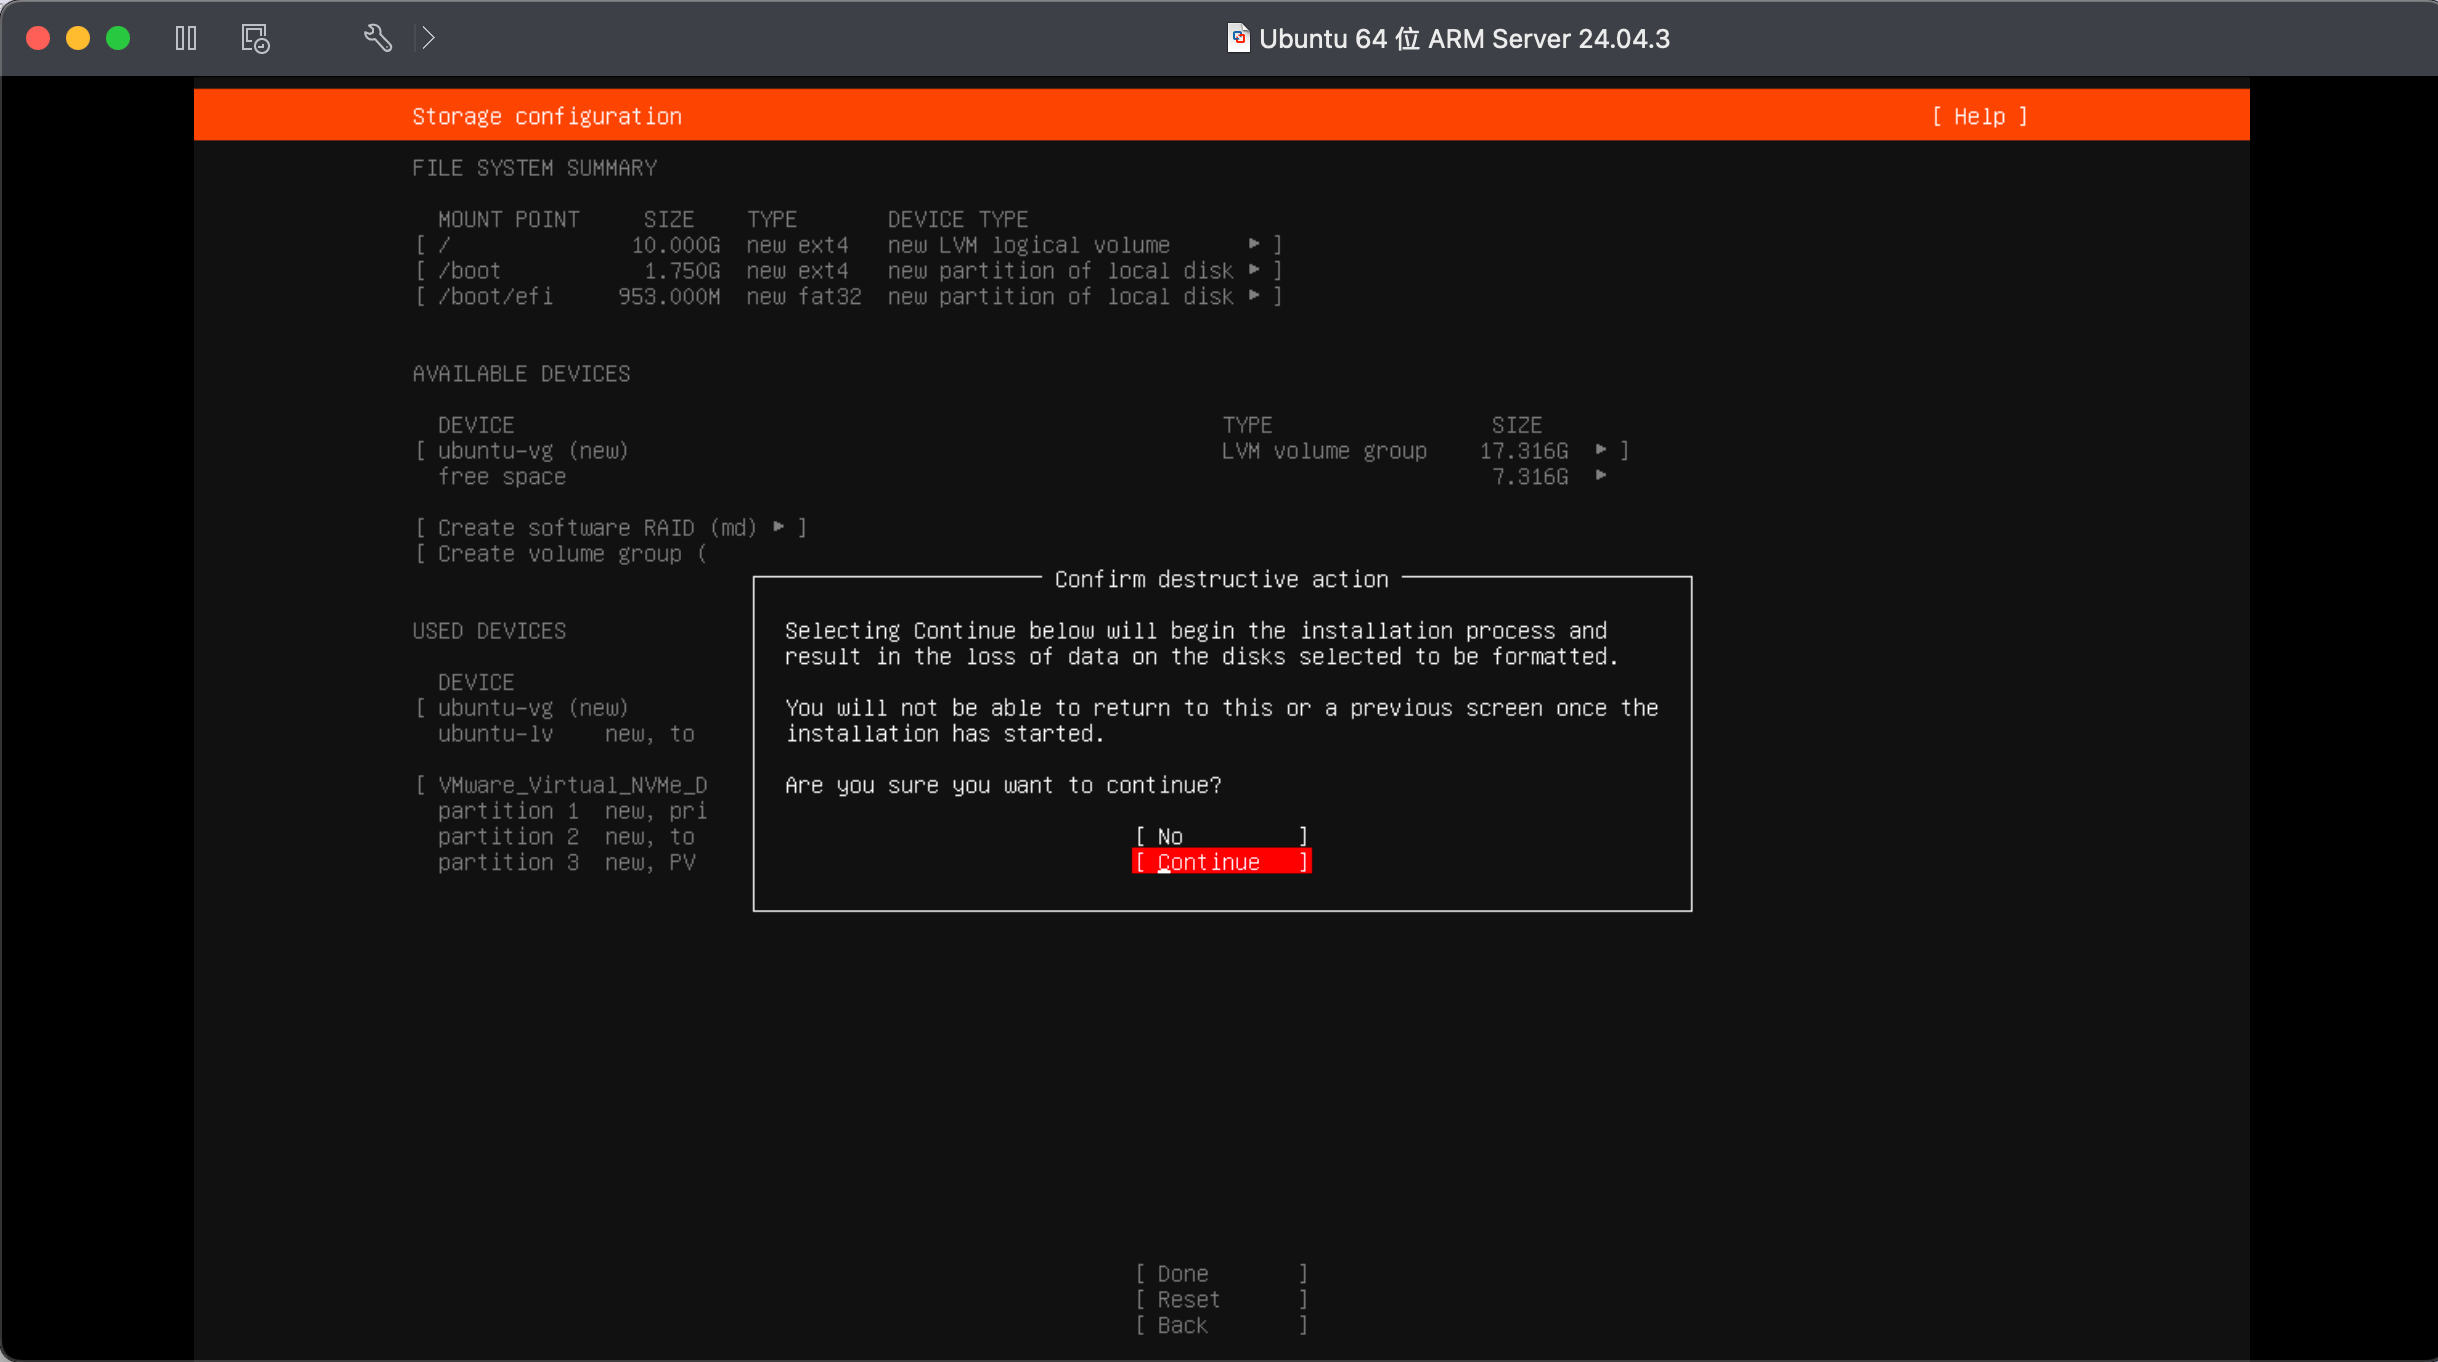The width and height of the screenshot is (2438, 1362).
Task: Click the green fullscreen window button
Action: [118, 38]
